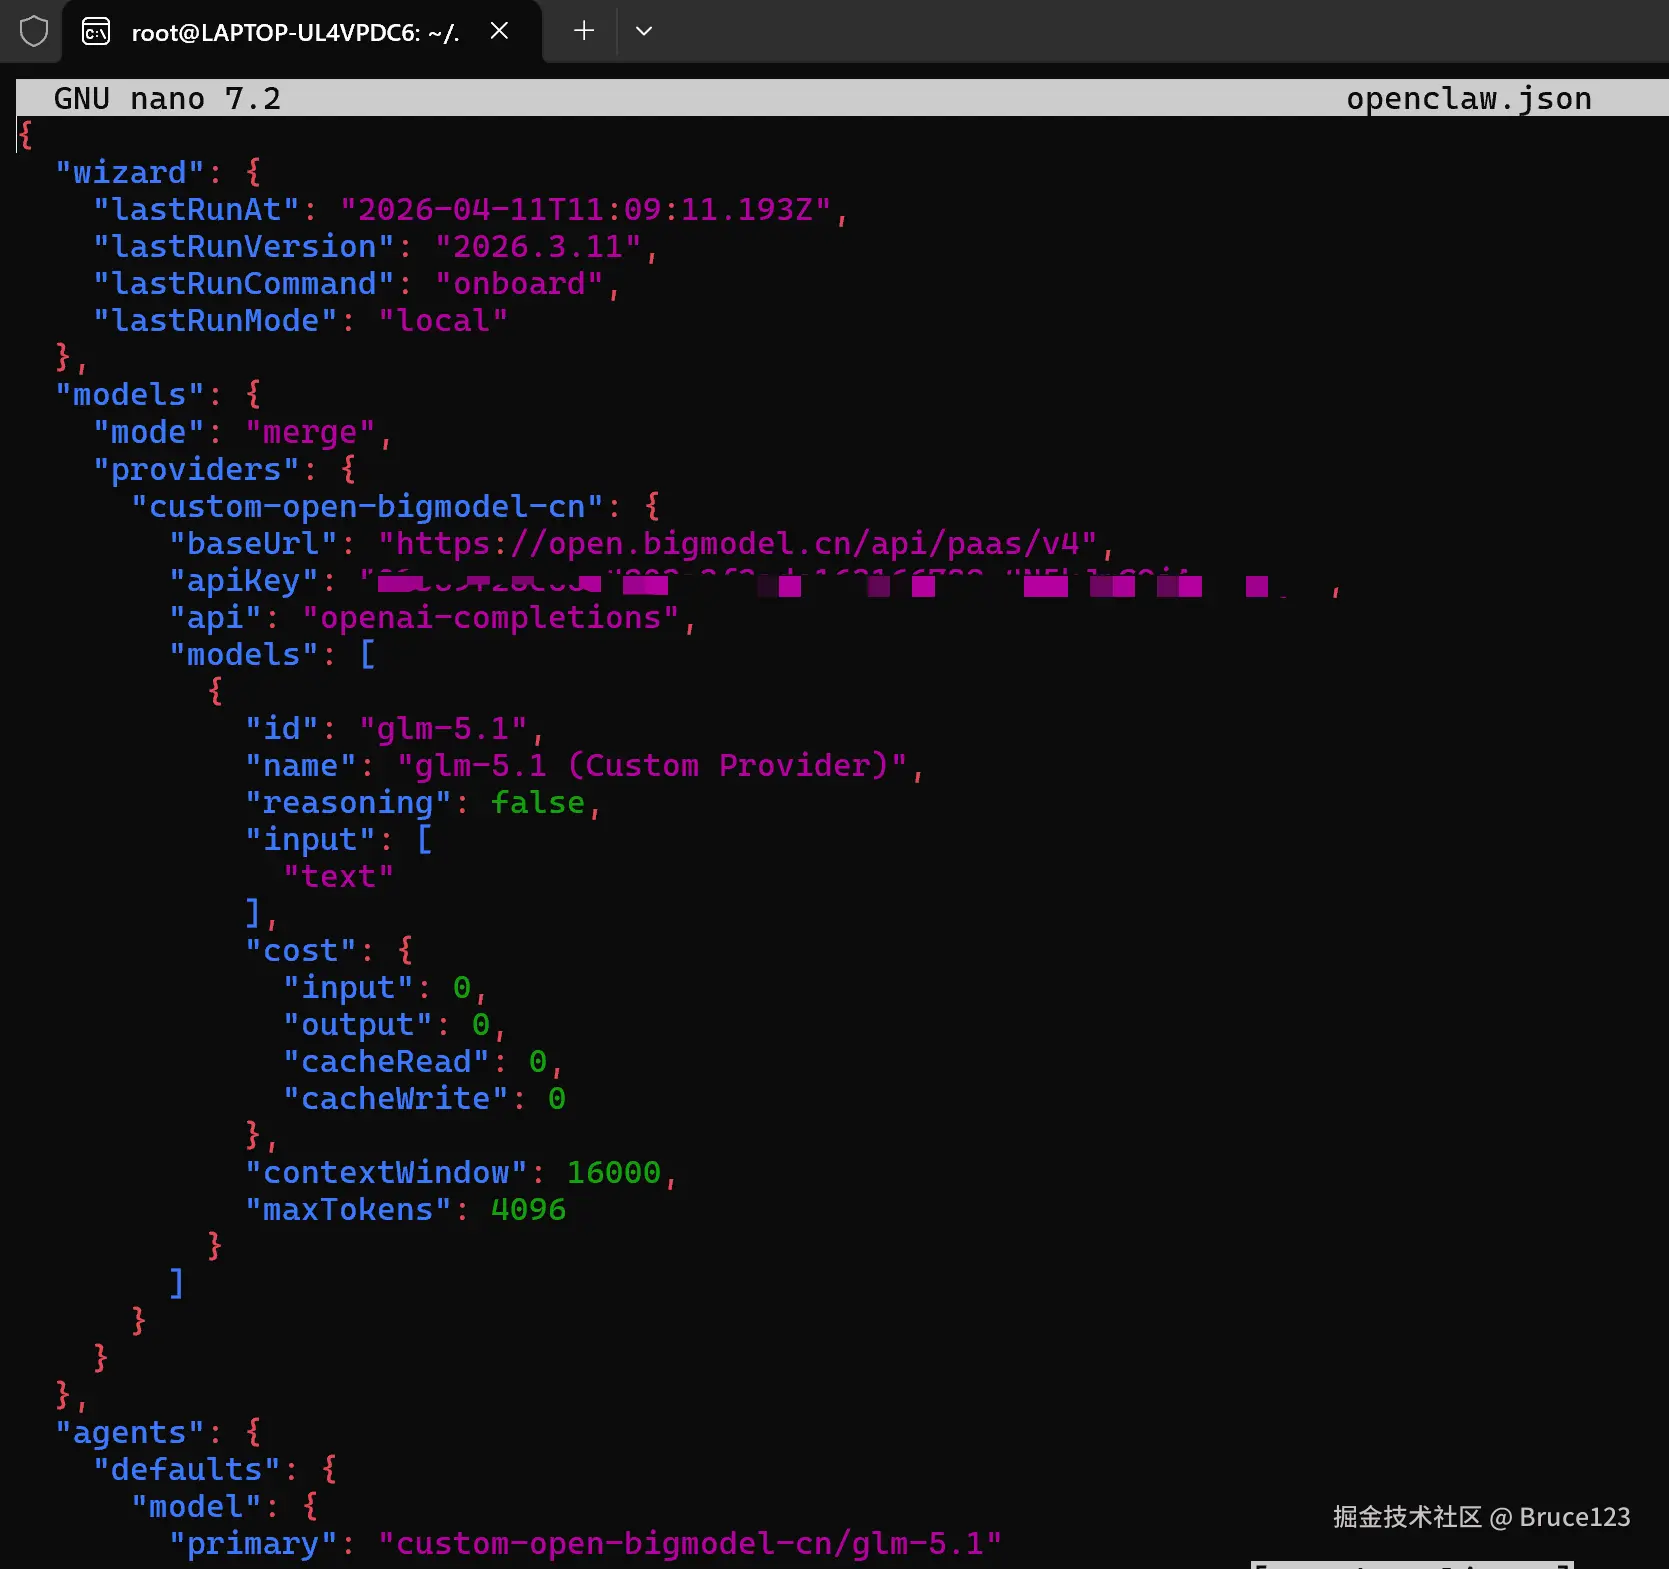
Task: Click the shield icon left of the tab
Action: click(34, 32)
